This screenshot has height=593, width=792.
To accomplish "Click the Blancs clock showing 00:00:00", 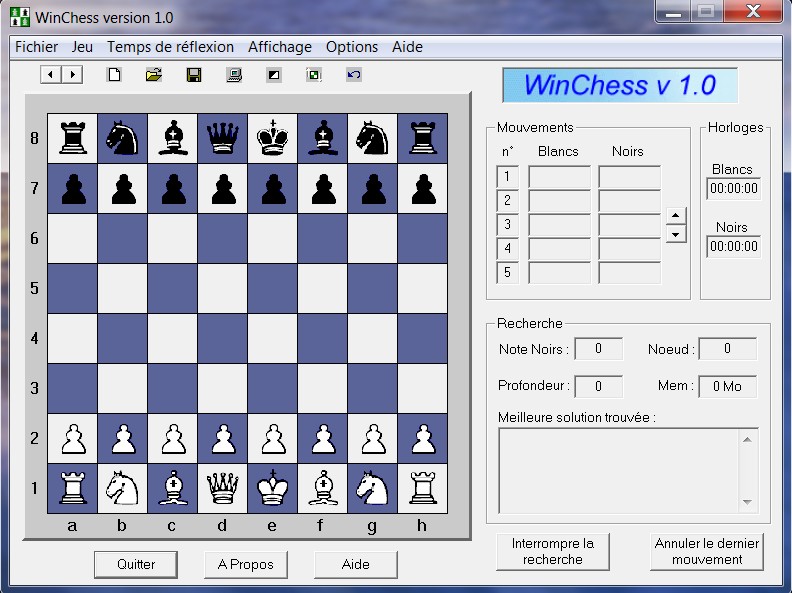I will (x=733, y=188).
